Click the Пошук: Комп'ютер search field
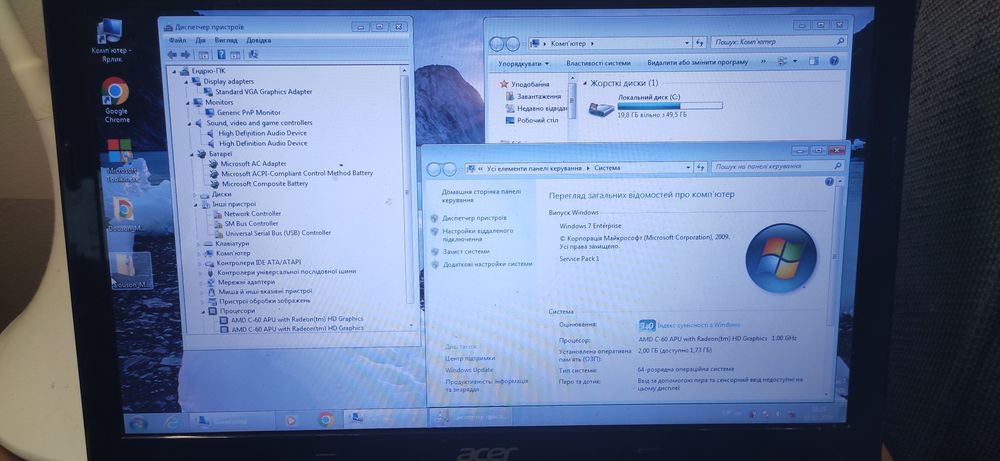 pyautogui.click(x=779, y=42)
